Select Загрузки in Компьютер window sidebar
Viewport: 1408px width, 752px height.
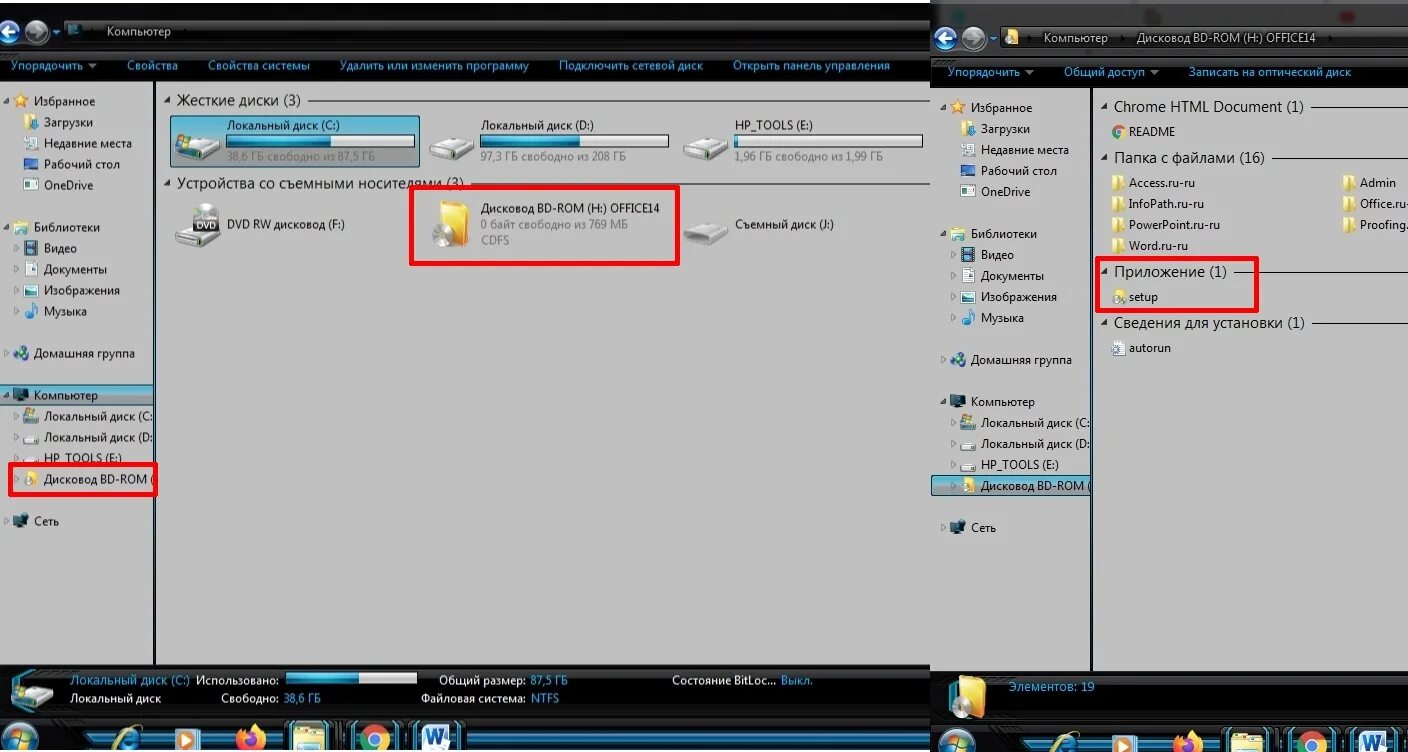tap(58, 122)
